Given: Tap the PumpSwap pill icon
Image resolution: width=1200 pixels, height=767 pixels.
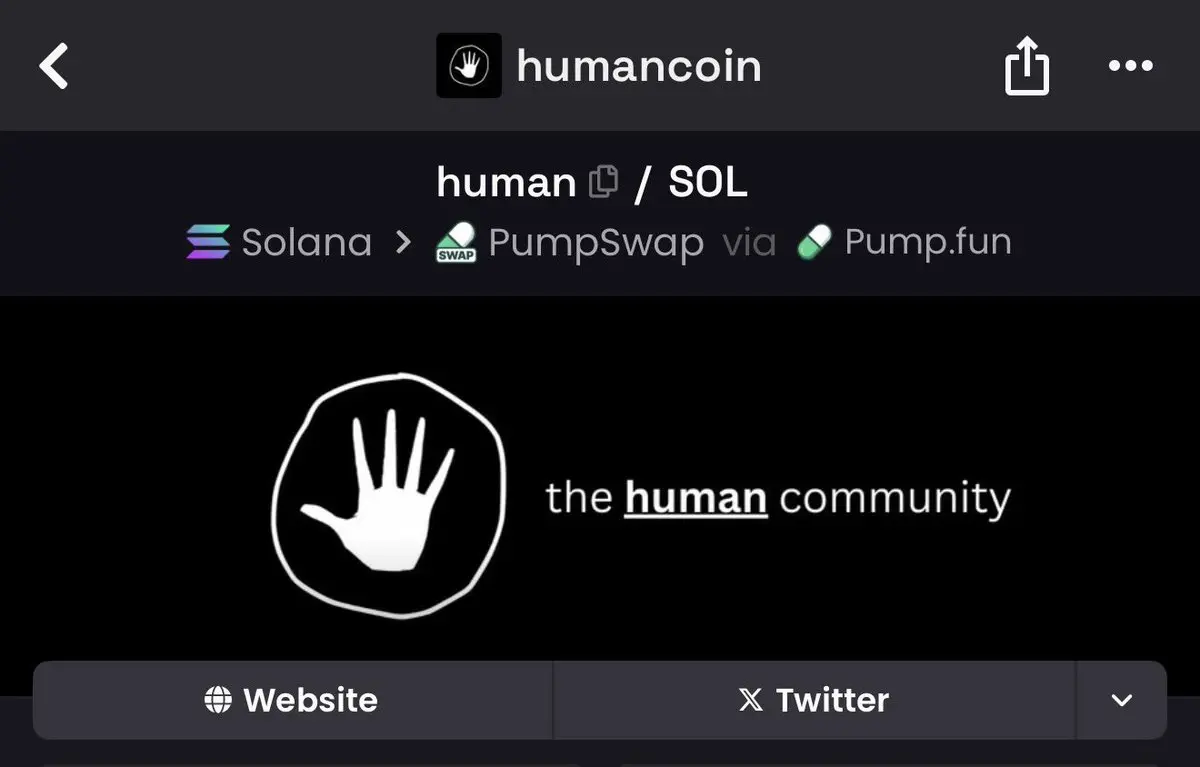Looking at the screenshot, I should tap(456, 242).
